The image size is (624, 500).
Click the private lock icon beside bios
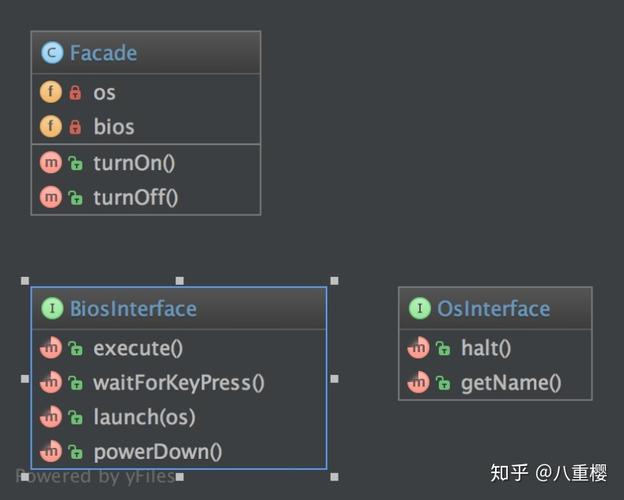pyautogui.click(x=75, y=127)
